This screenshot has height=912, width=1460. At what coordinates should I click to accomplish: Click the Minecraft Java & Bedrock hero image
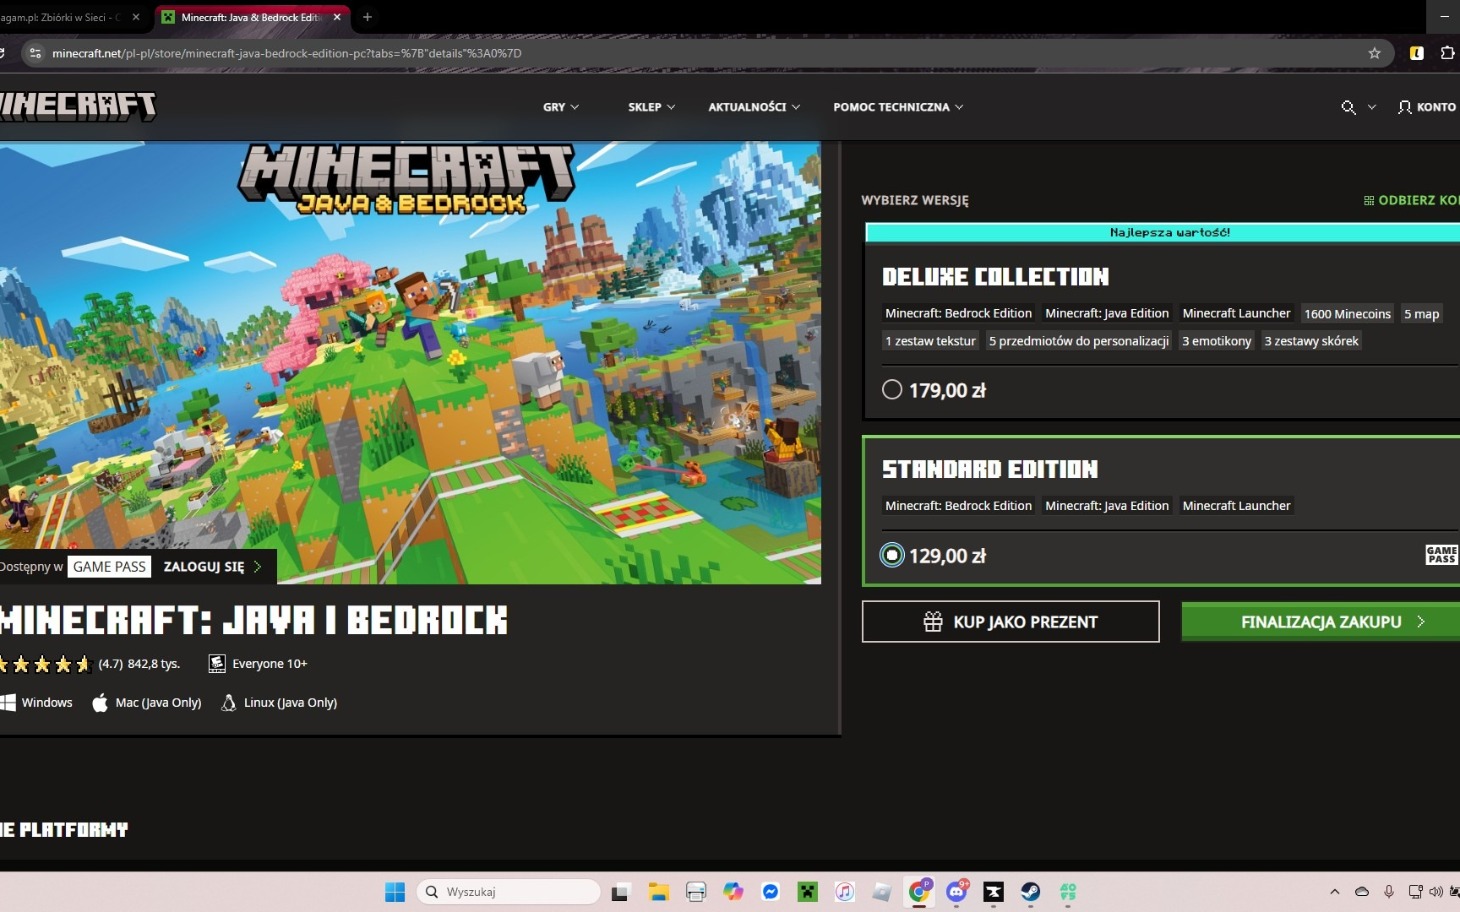pos(410,362)
